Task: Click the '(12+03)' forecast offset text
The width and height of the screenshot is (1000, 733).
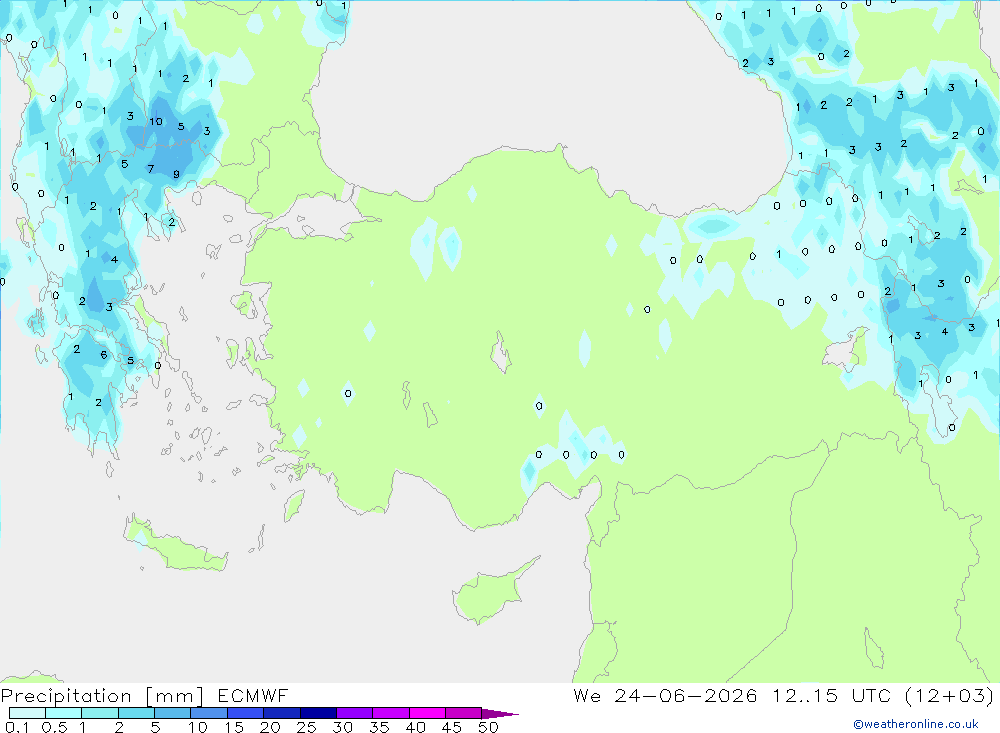Action: tap(949, 695)
